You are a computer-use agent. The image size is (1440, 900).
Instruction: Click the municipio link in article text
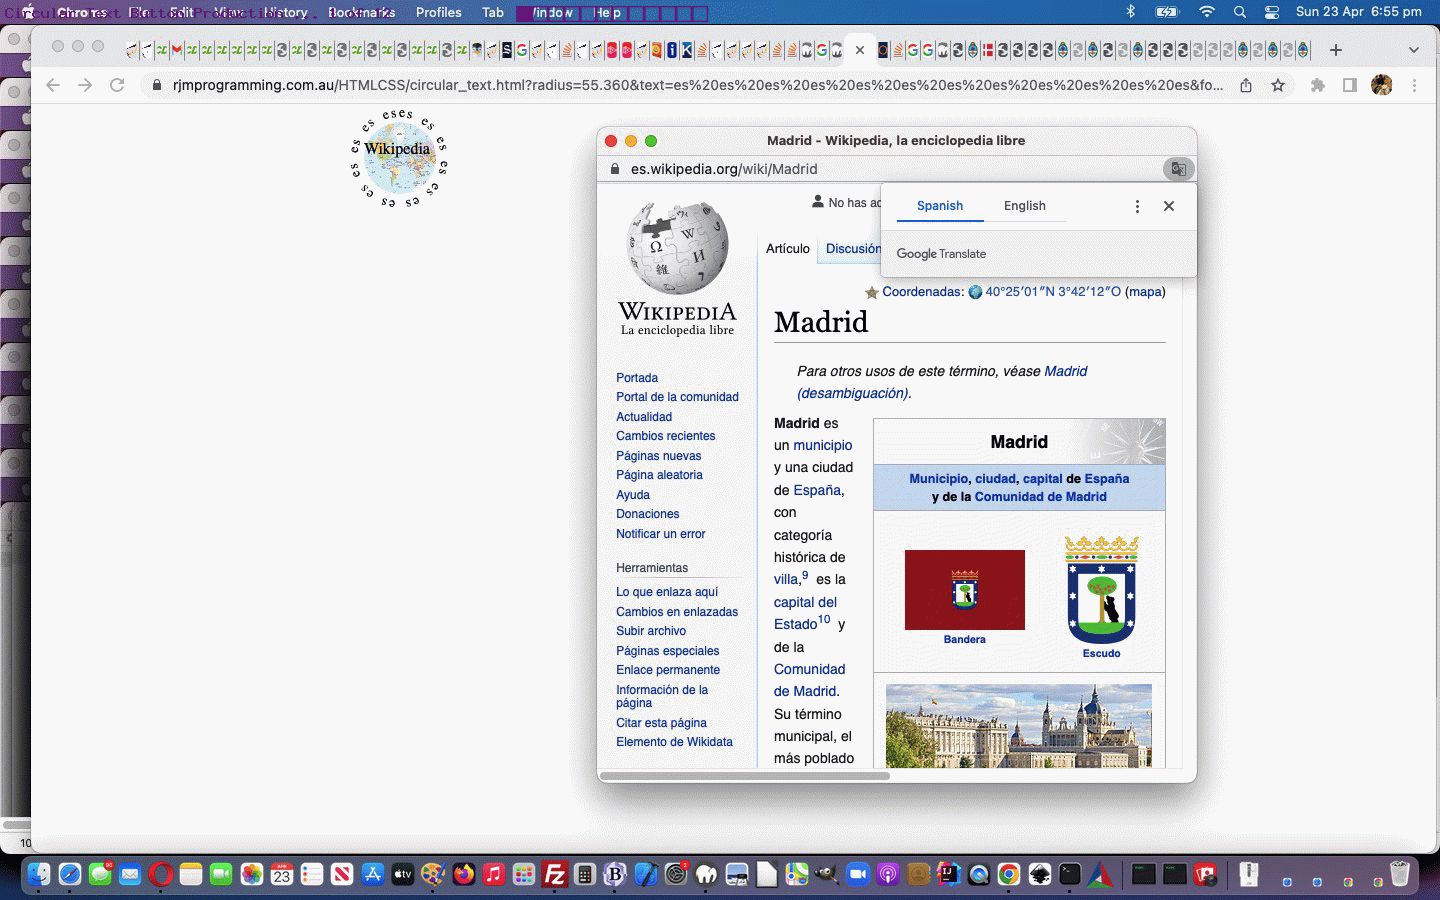pos(823,445)
